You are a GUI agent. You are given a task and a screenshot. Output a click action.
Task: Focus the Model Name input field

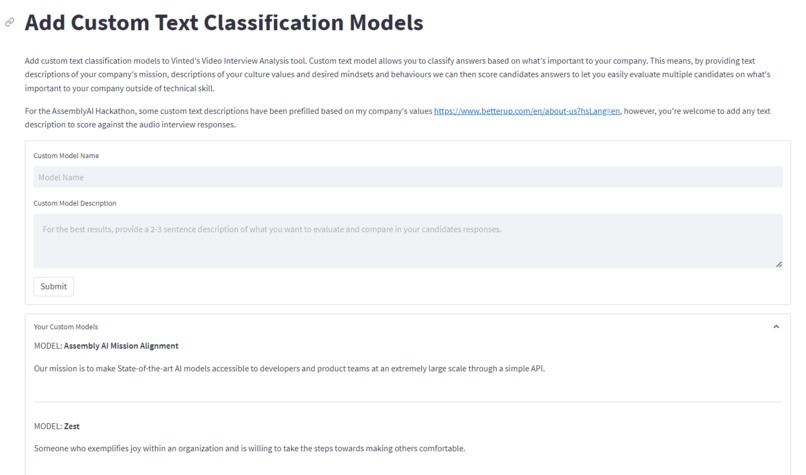tap(408, 177)
